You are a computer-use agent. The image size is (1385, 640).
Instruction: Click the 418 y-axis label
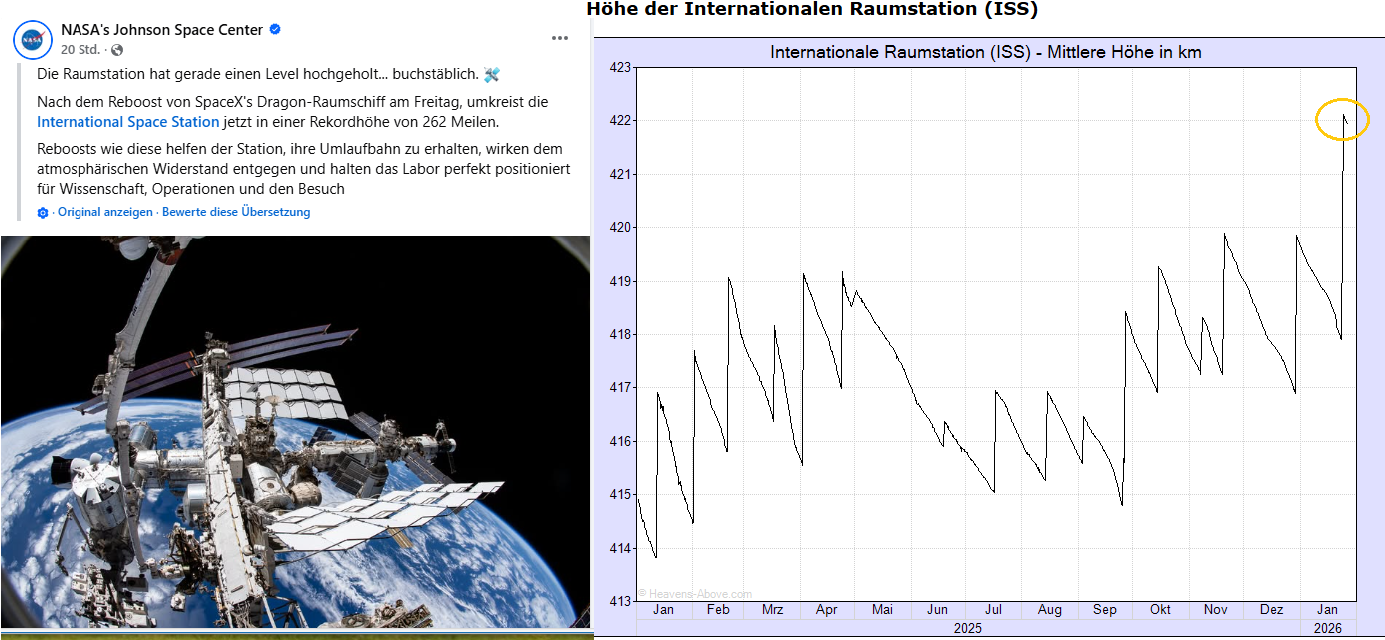coord(620,335)
